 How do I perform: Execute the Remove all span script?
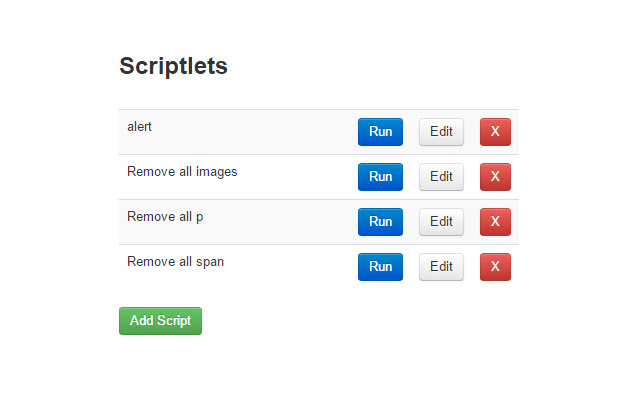coord(380,267)
